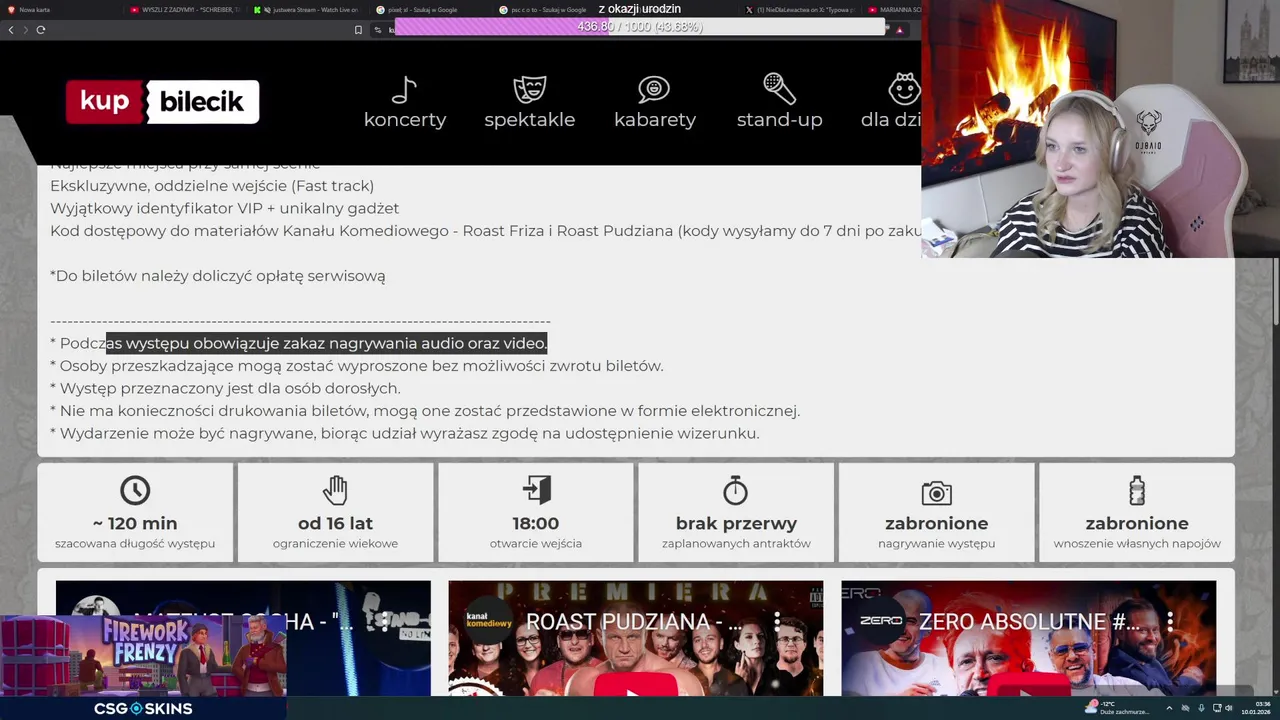
Task: Click the volume speaker tray icon
Action: pos(1230,708)
